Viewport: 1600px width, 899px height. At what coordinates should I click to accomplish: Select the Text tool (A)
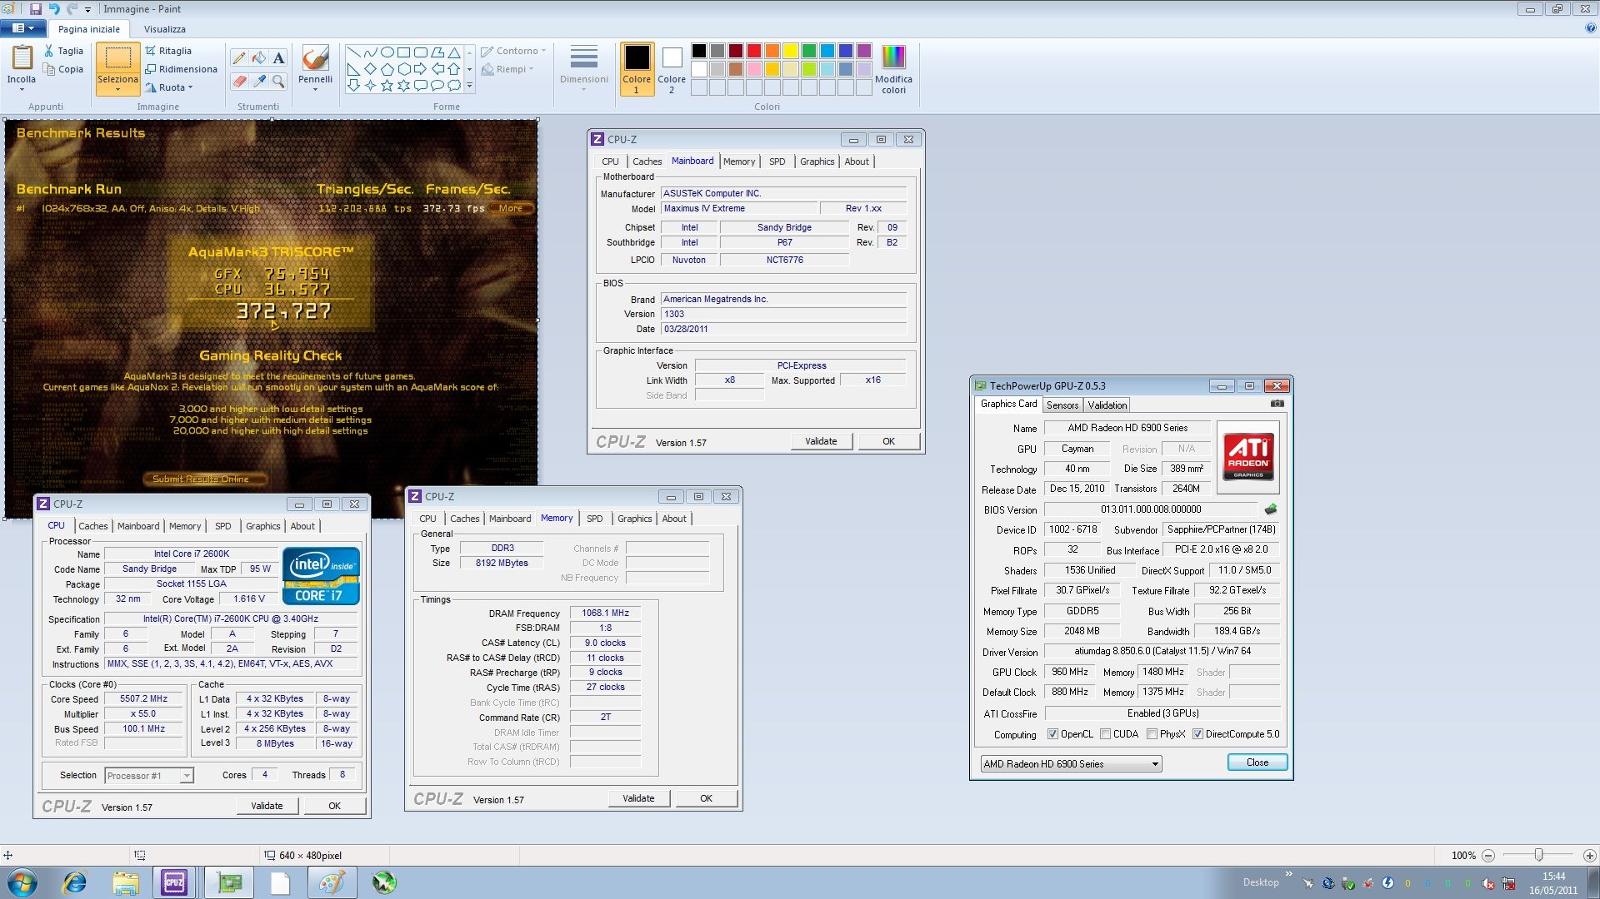(x=279, y=58)
